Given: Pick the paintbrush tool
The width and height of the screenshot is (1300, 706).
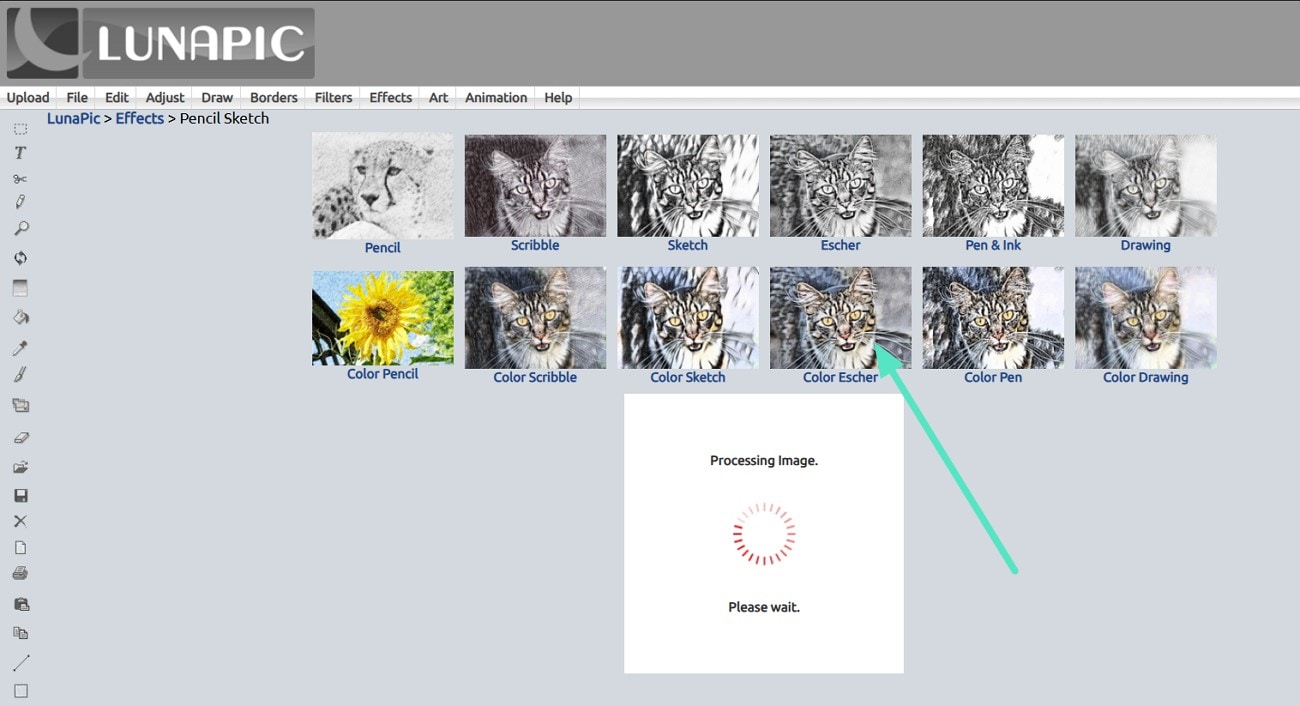Looking at the screenshot, I should coord(20,375).
